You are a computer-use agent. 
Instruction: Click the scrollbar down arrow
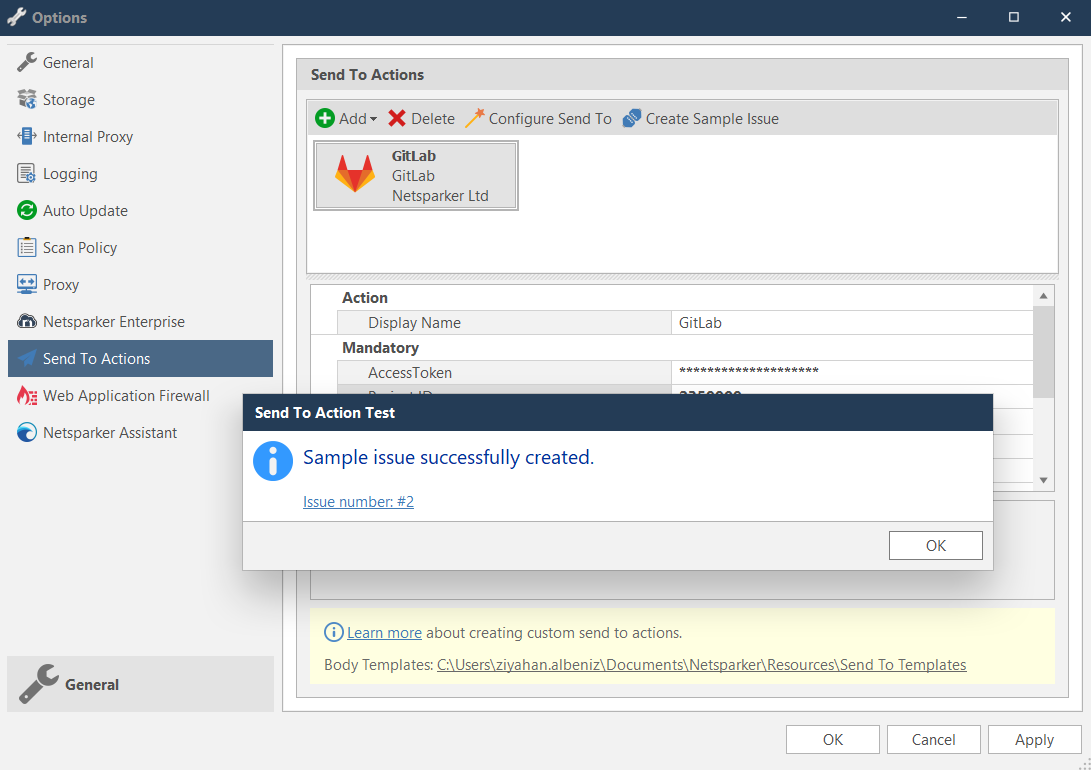pos(1043,479)
